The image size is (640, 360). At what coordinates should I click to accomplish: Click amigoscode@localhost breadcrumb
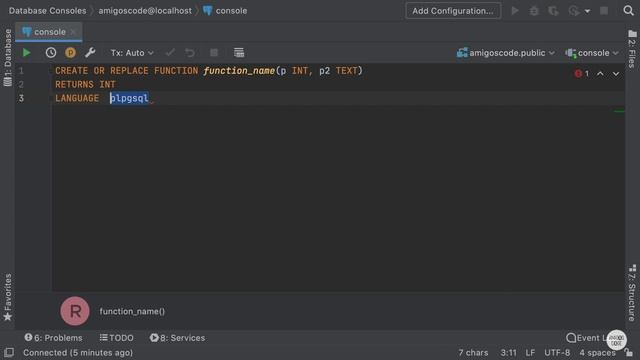(145, 11)
